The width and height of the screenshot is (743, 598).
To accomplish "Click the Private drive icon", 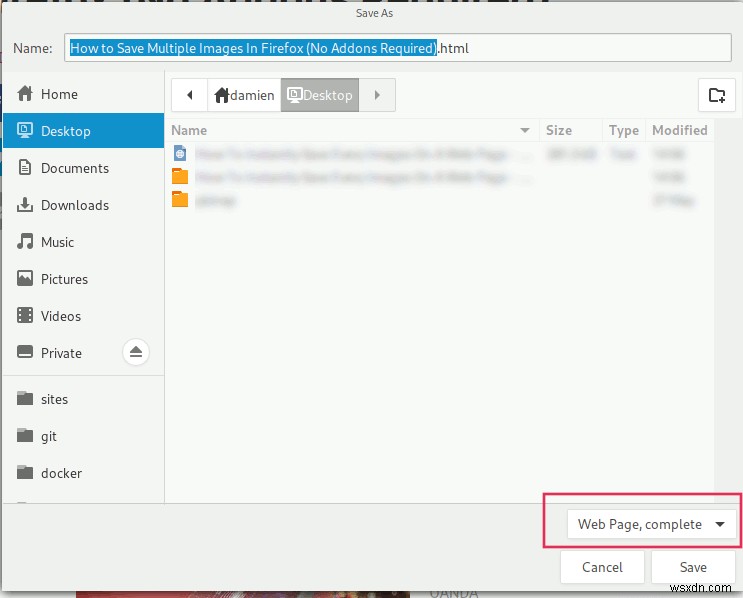I will (x=25, y=352).
